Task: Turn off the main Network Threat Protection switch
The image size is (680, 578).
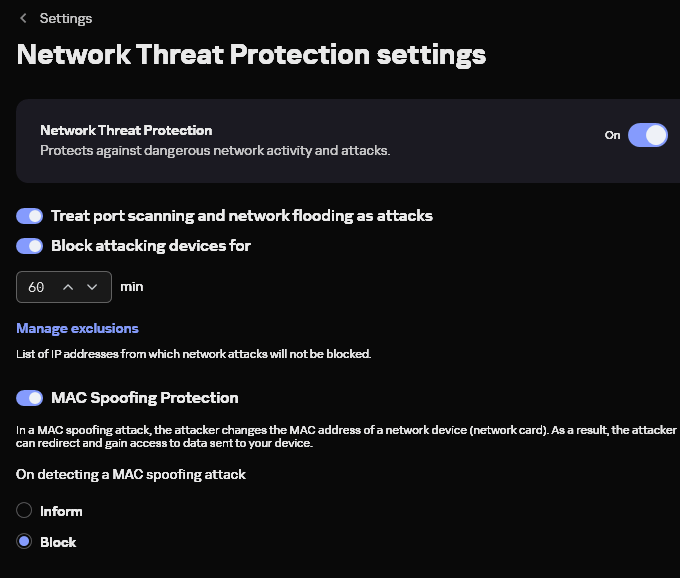Action: pyautogui.click(x=647, y=135)
